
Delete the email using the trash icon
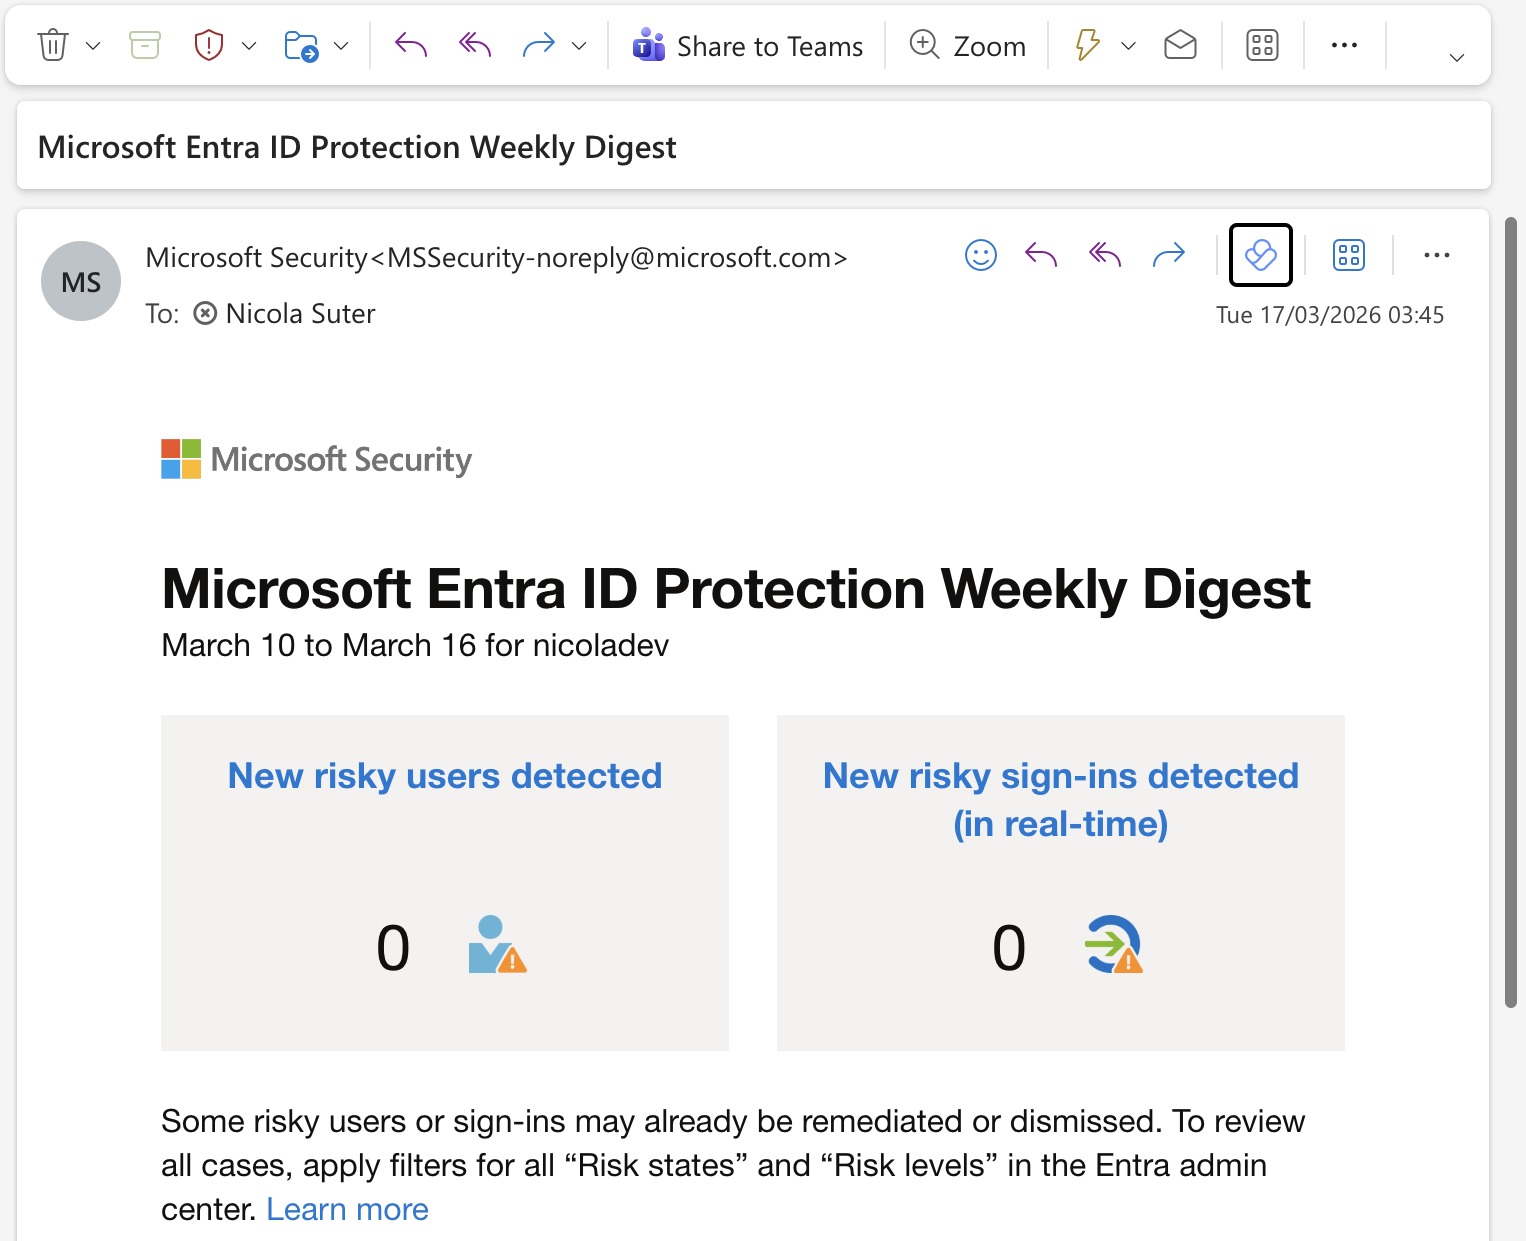tap(52, 45)
